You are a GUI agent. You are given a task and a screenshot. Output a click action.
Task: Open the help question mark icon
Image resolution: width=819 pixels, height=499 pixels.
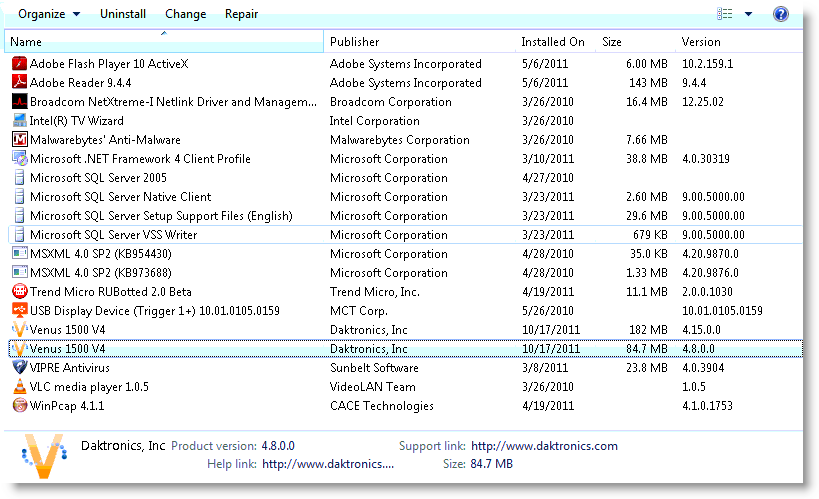click(781, 14)
